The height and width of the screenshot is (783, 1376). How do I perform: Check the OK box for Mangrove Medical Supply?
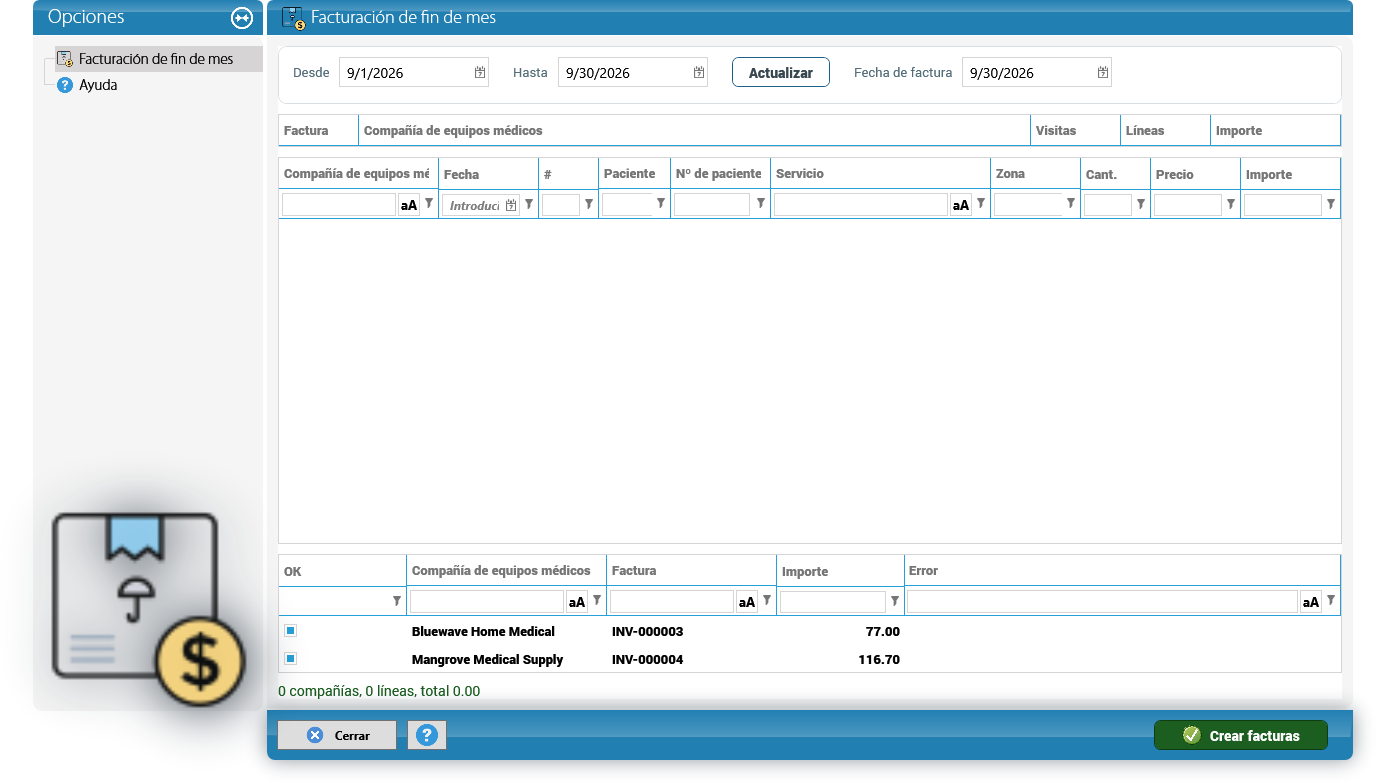[x=290, y=659]
